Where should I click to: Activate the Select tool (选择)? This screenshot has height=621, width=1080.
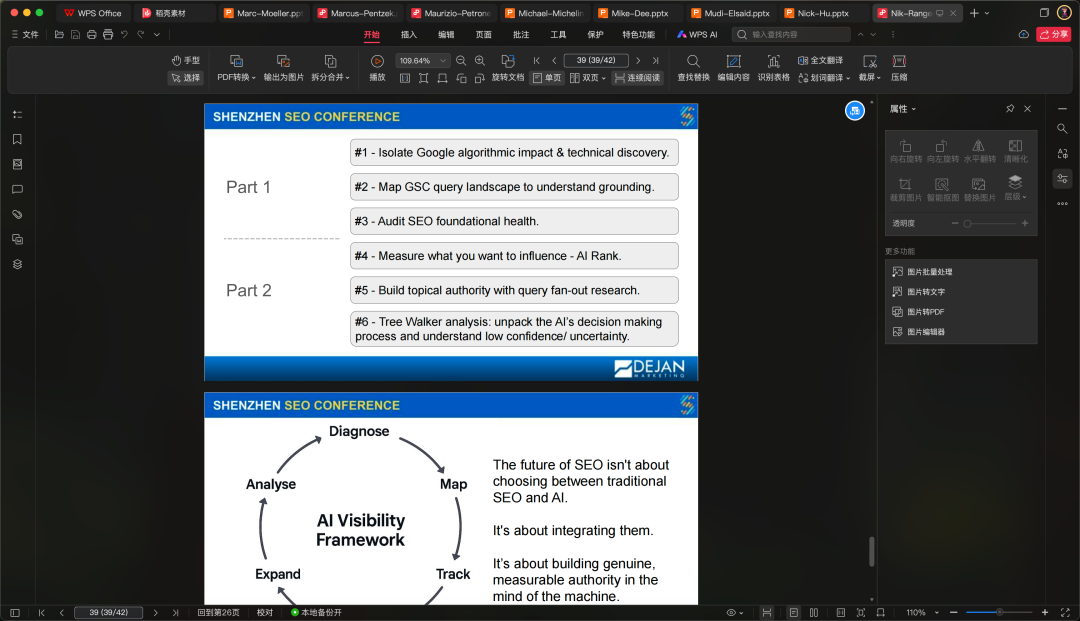click(185, 78)
